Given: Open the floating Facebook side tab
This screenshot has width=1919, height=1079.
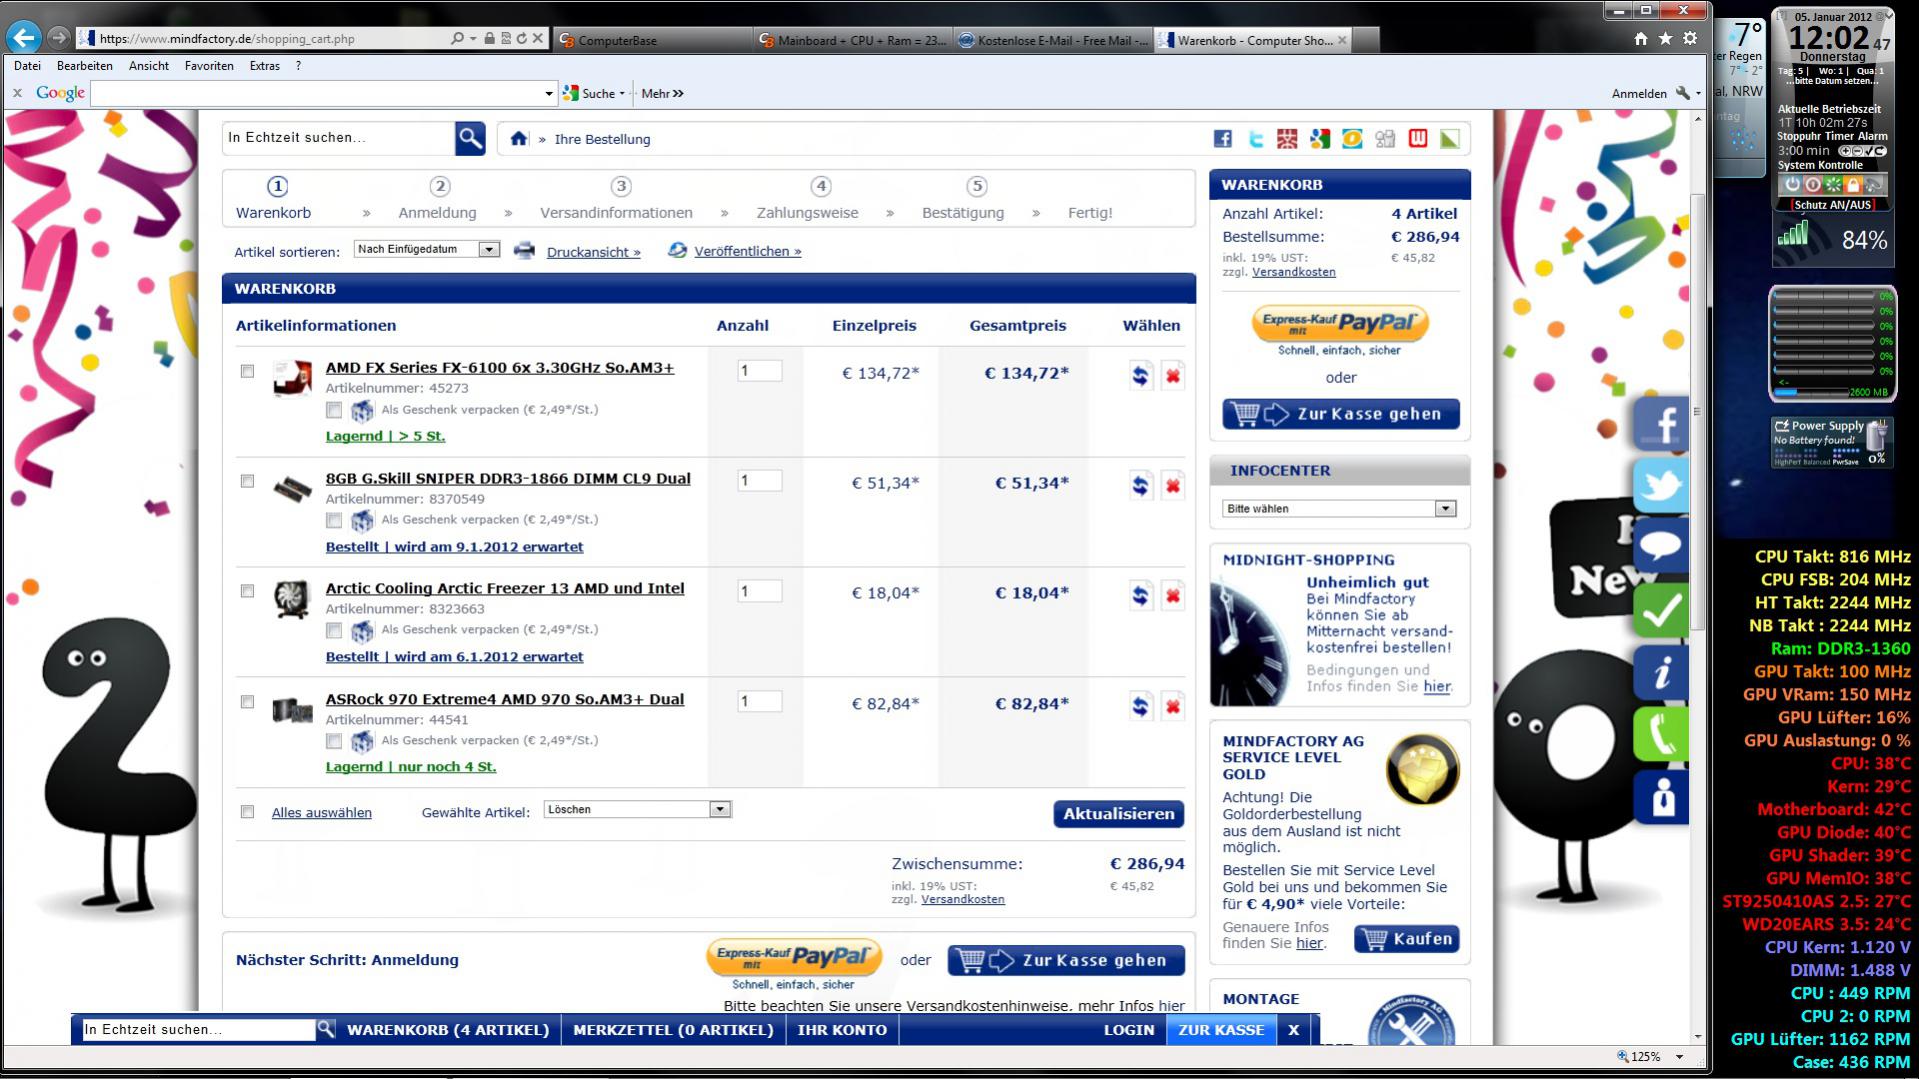Looking at the screenshot, I should (1662, 424).
